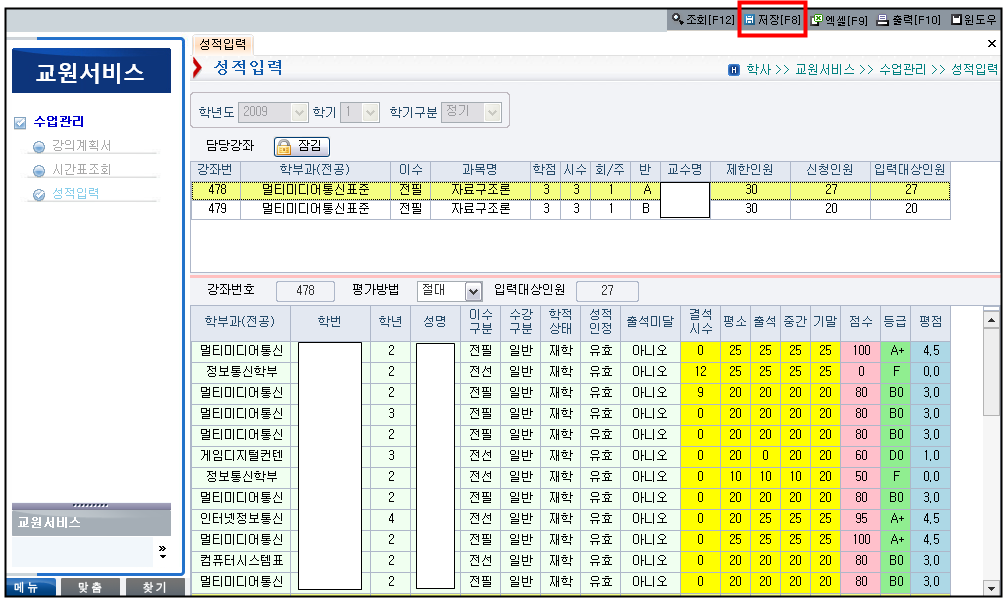Click the 평점 column header
This screenshot has height=601, width=1006.
coord(930,322)
